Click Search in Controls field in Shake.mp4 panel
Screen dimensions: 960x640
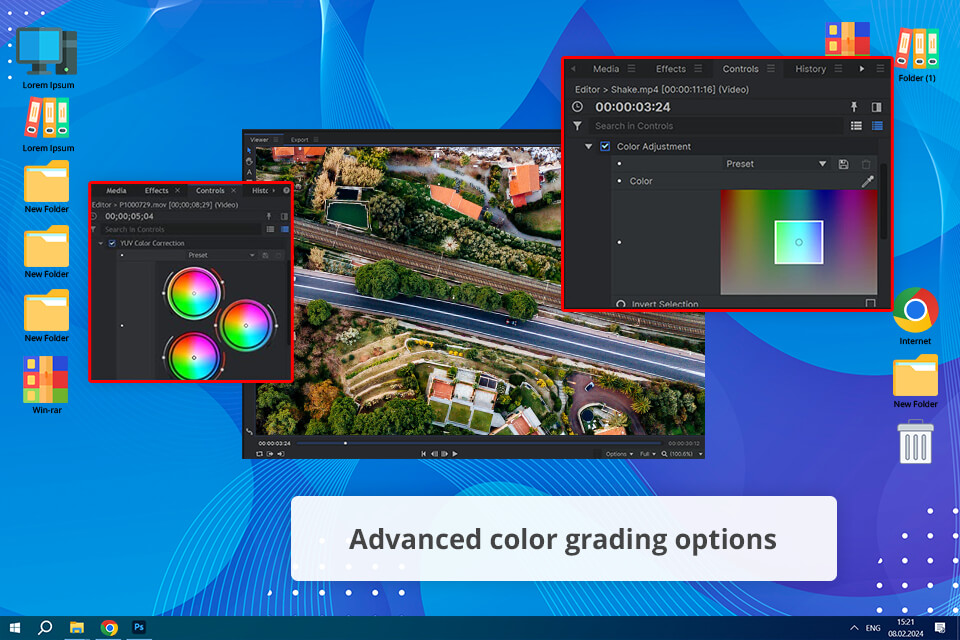coord(716,126)
